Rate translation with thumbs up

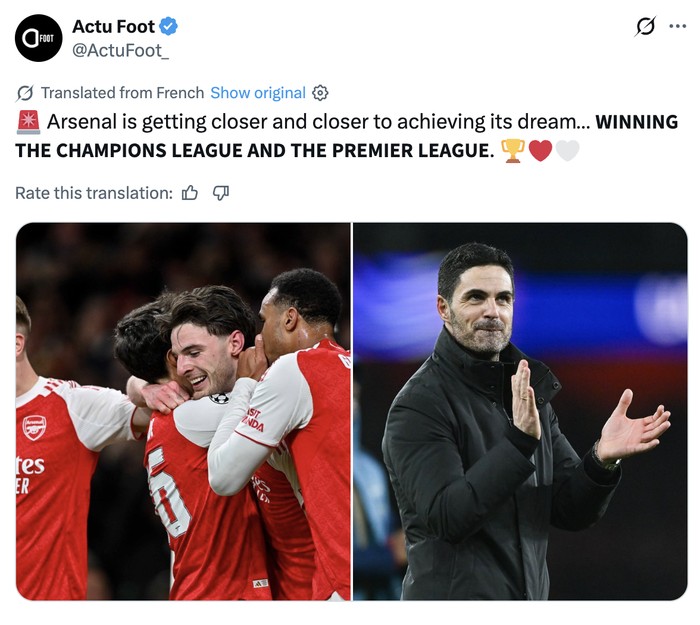point(190,193)
